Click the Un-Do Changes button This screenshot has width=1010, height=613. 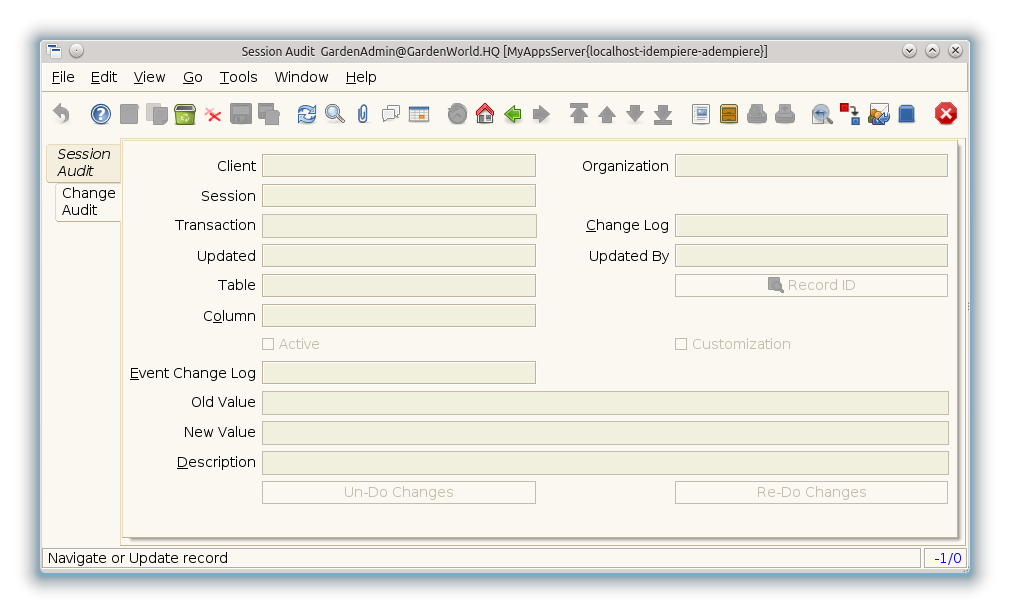(398, 492)
